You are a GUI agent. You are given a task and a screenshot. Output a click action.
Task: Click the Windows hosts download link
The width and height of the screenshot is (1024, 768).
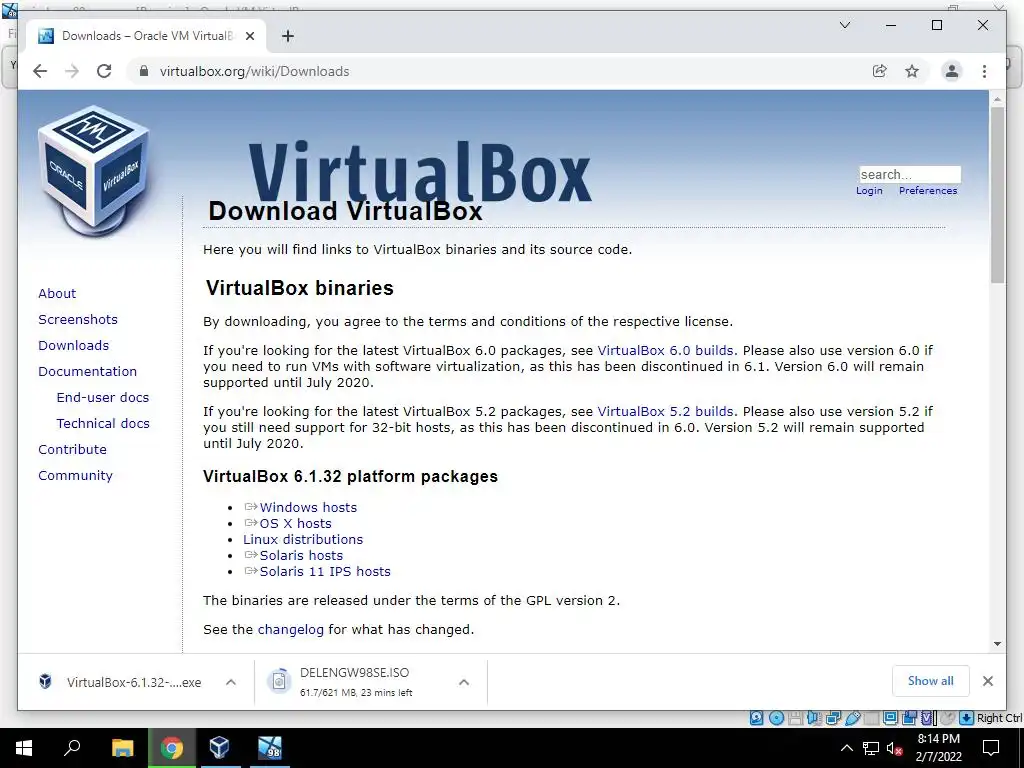tap(308, 507)
